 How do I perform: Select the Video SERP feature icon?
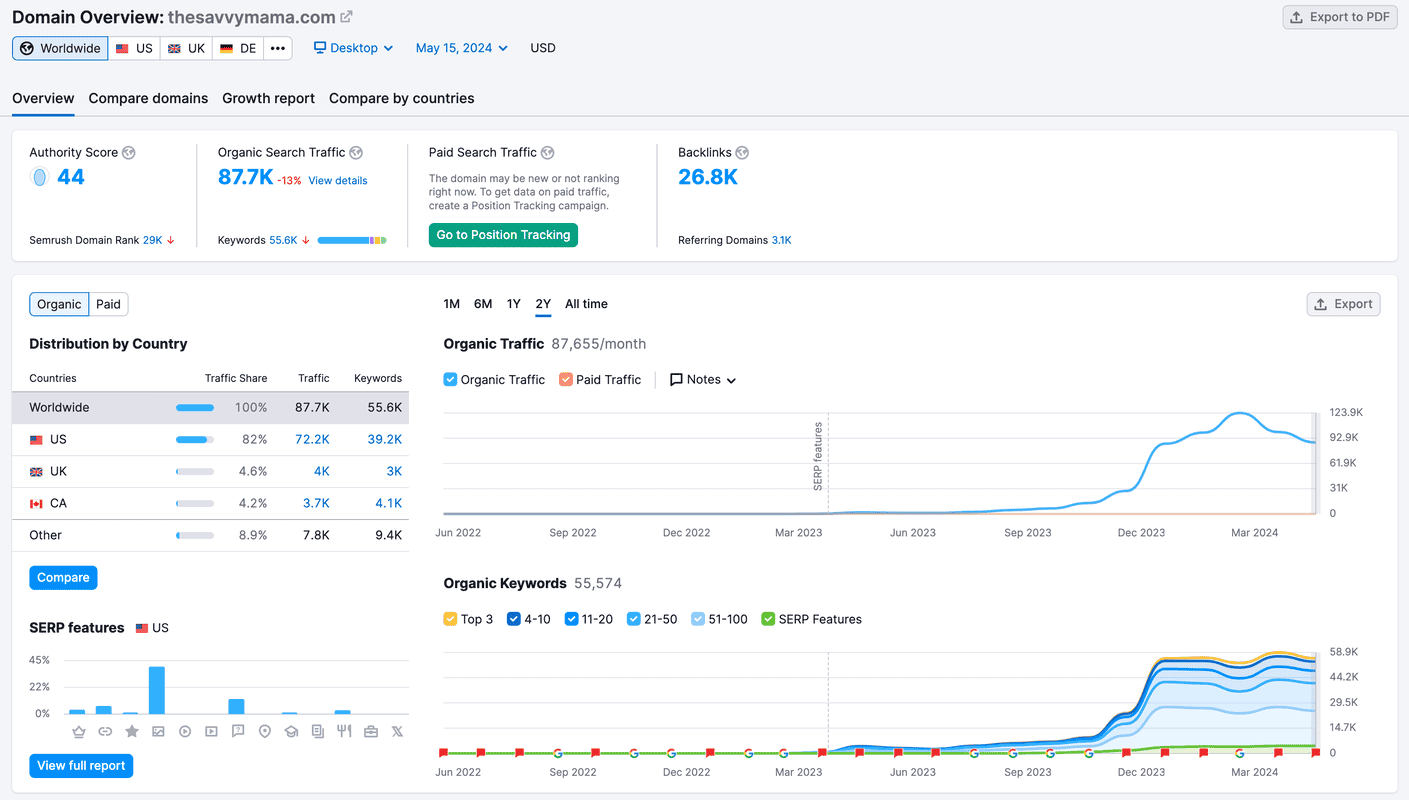185,731
